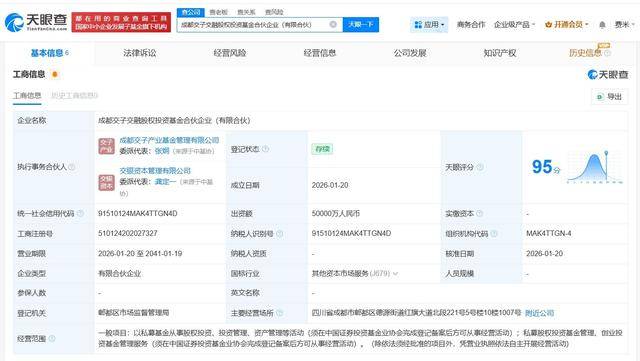
Task: Click registration number 510124202027327
Action: (x=128, y=233)
